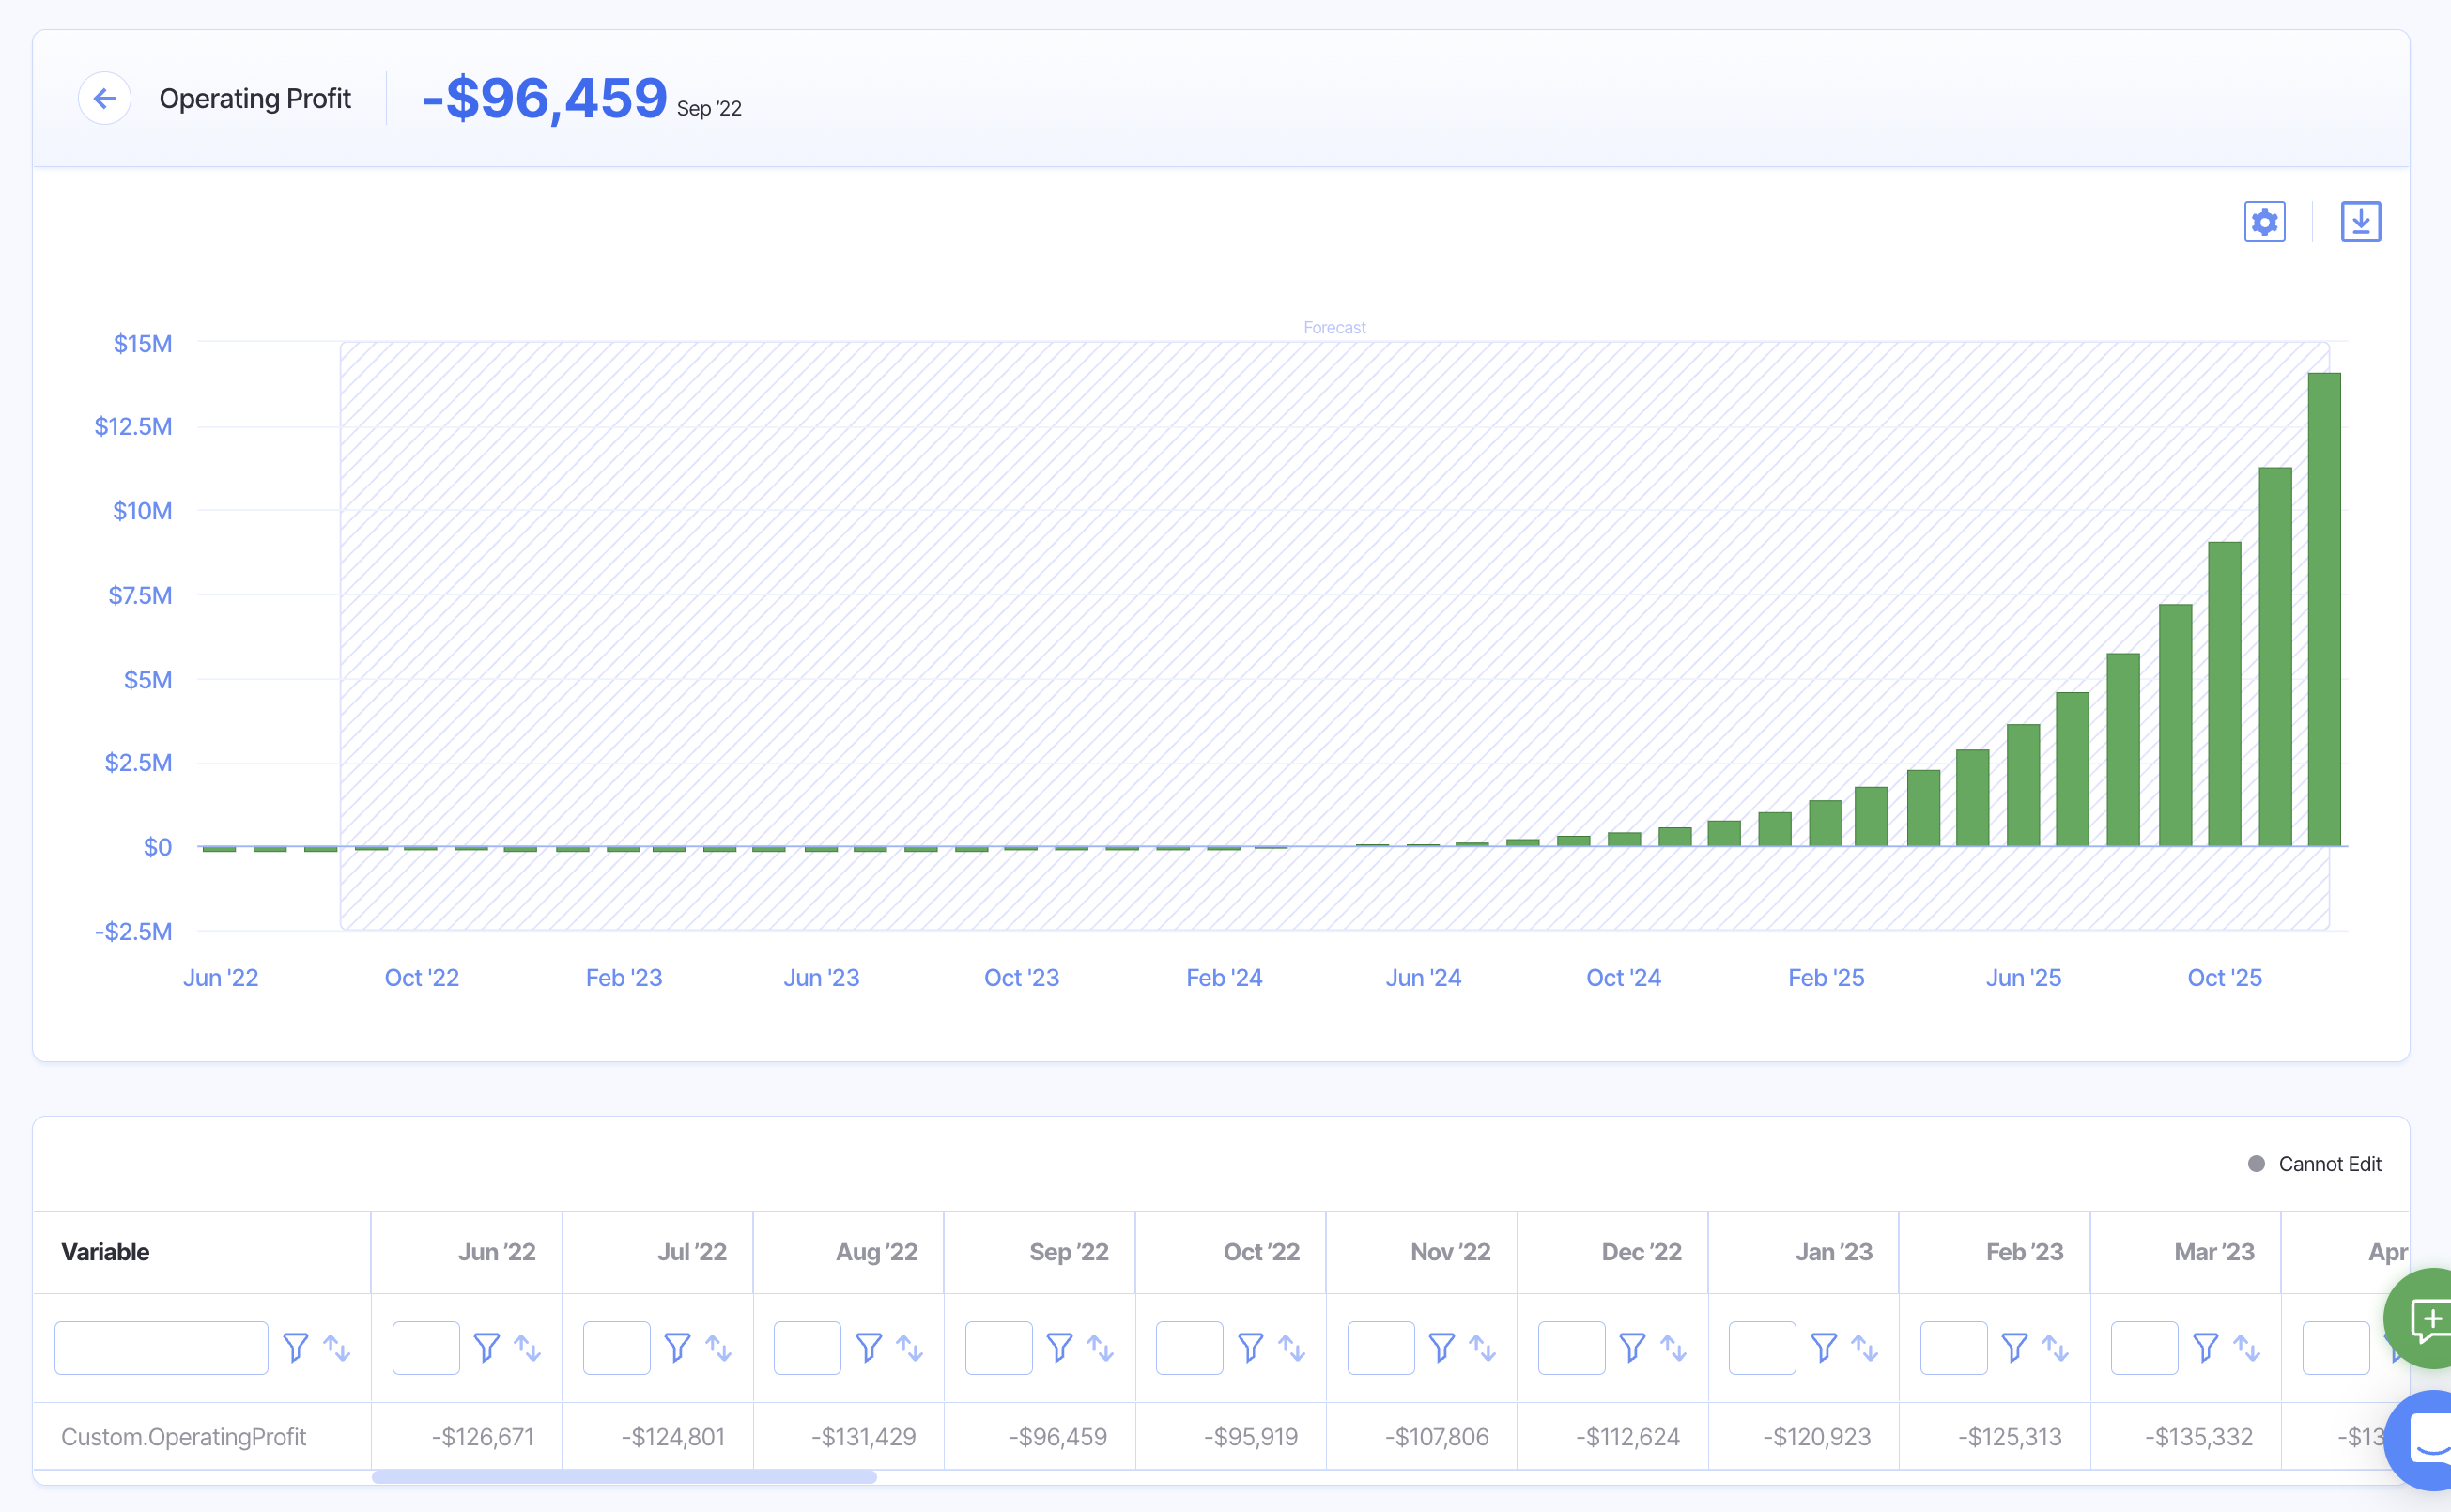The width and height of the screenshot is (2451, 1512).
Task: Select the Sep '22 value cell -$96,459
Action: click(1057, 1436)
